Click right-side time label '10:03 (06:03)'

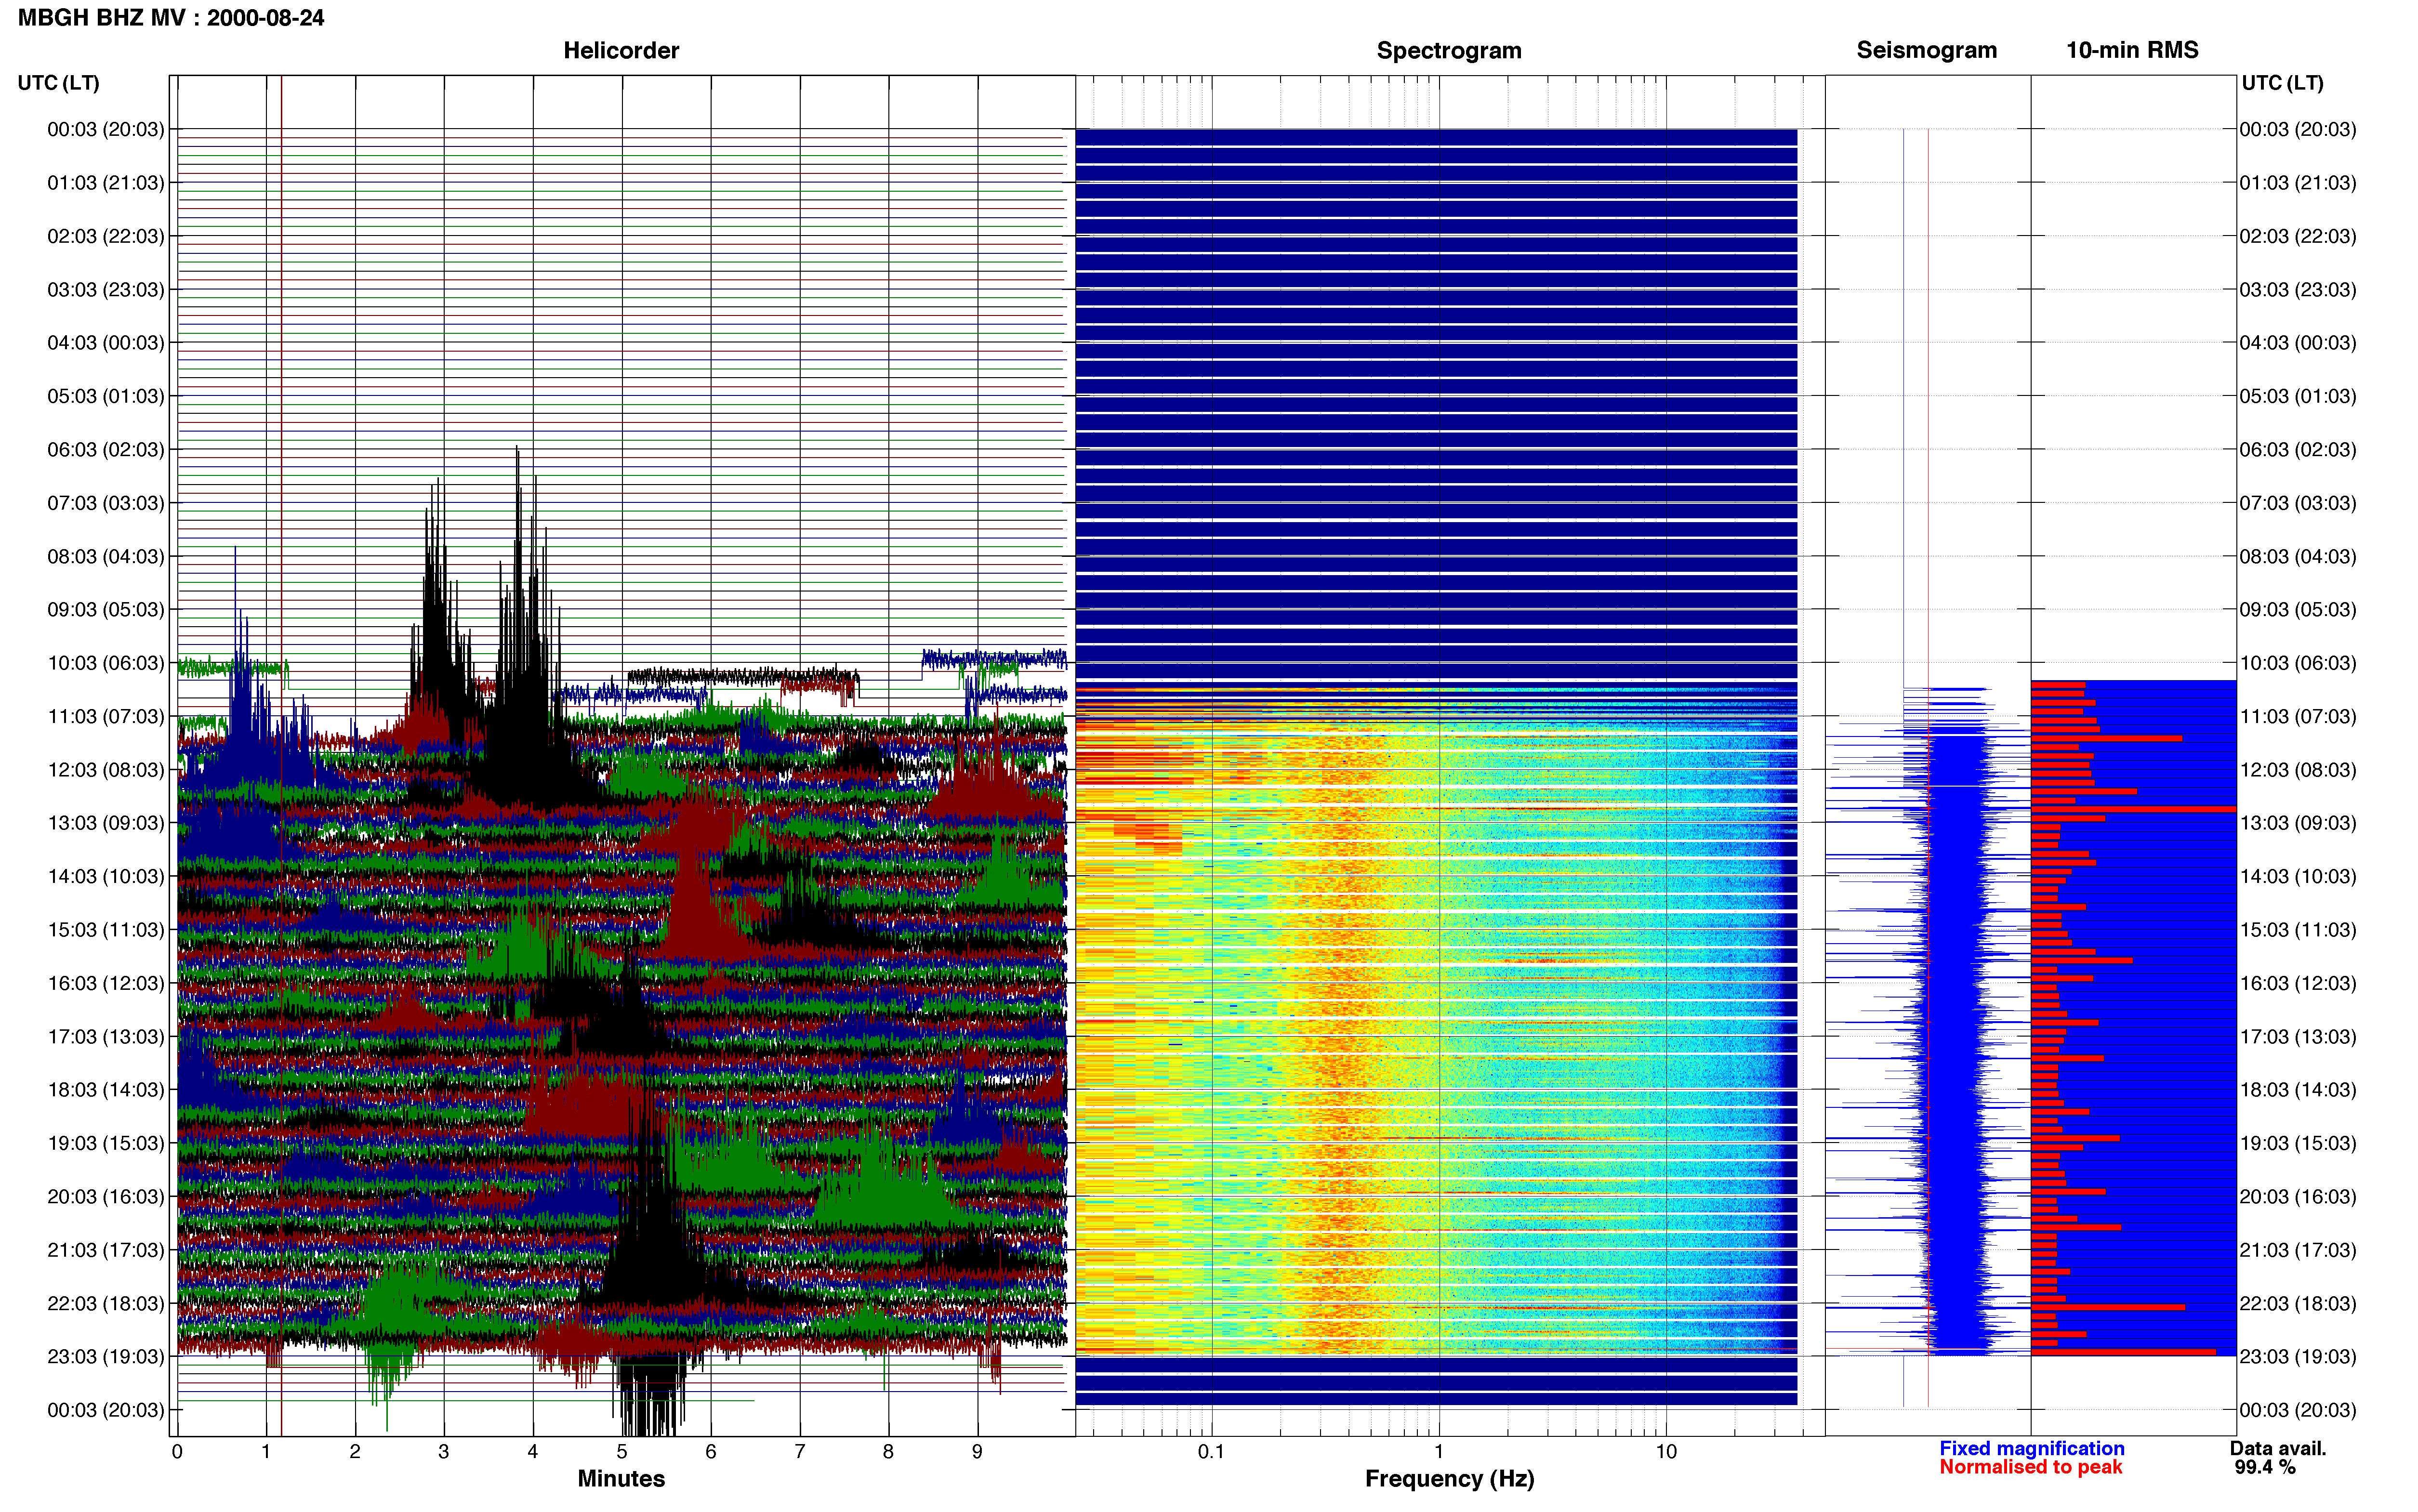pos(2298,663)
